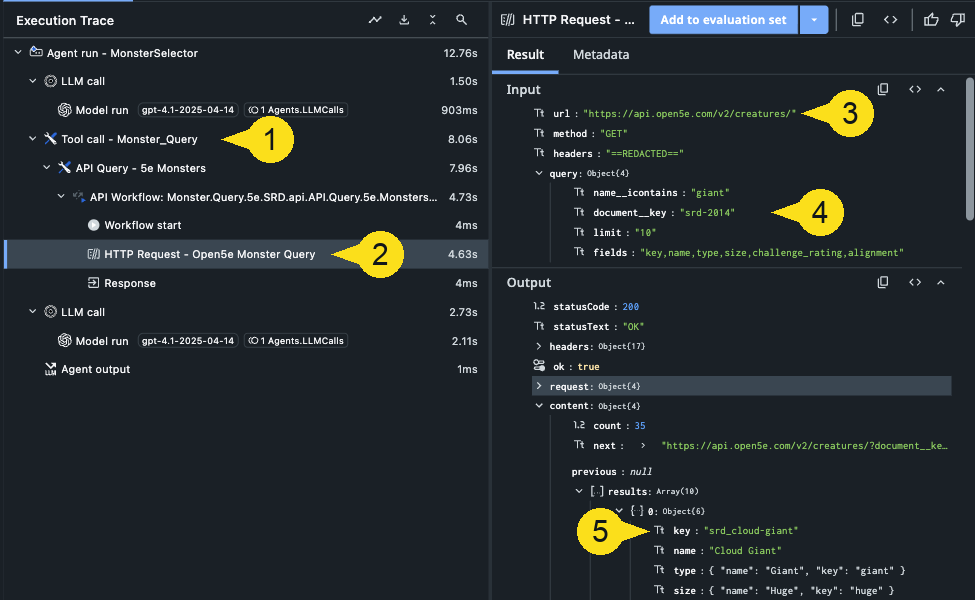This screenshot has height=600, width=975.
Task: Click the Tool call wrench icon
Action: pyautogui.click(x=50, y=139)
